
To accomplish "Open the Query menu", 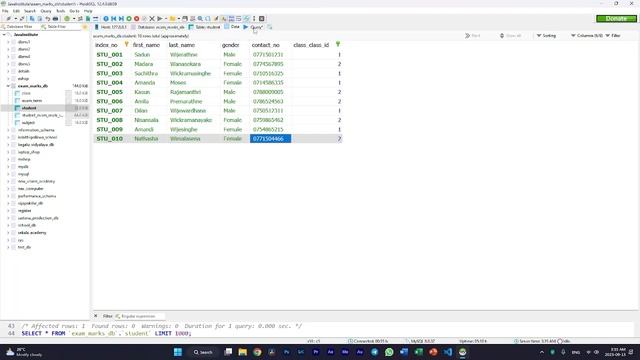I will pos(46,11).
